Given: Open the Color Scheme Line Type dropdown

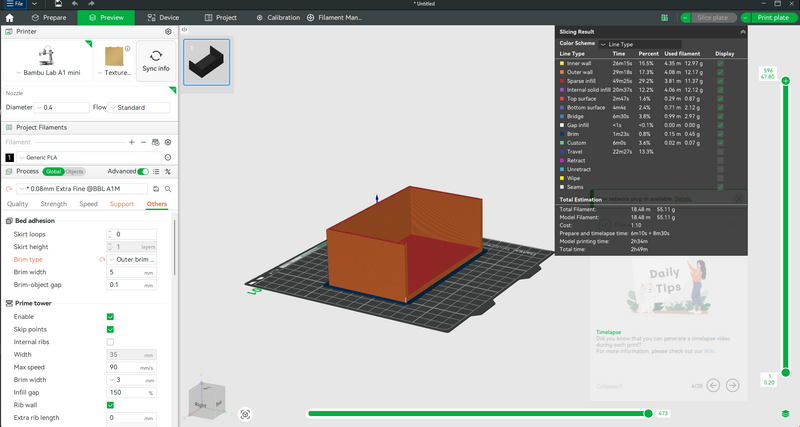Looking at the screenshot, I should pos(640,44).
